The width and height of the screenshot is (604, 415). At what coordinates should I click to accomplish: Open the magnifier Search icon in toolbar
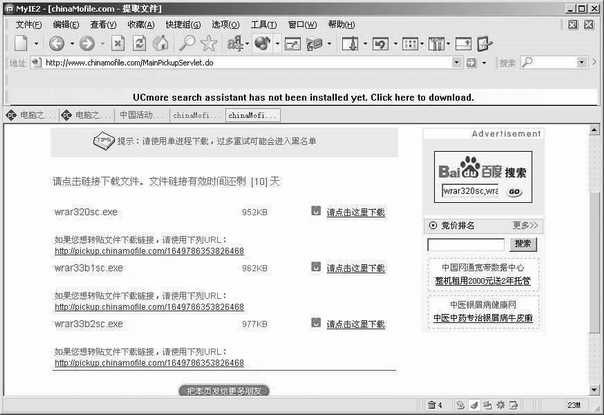point(186,43)
